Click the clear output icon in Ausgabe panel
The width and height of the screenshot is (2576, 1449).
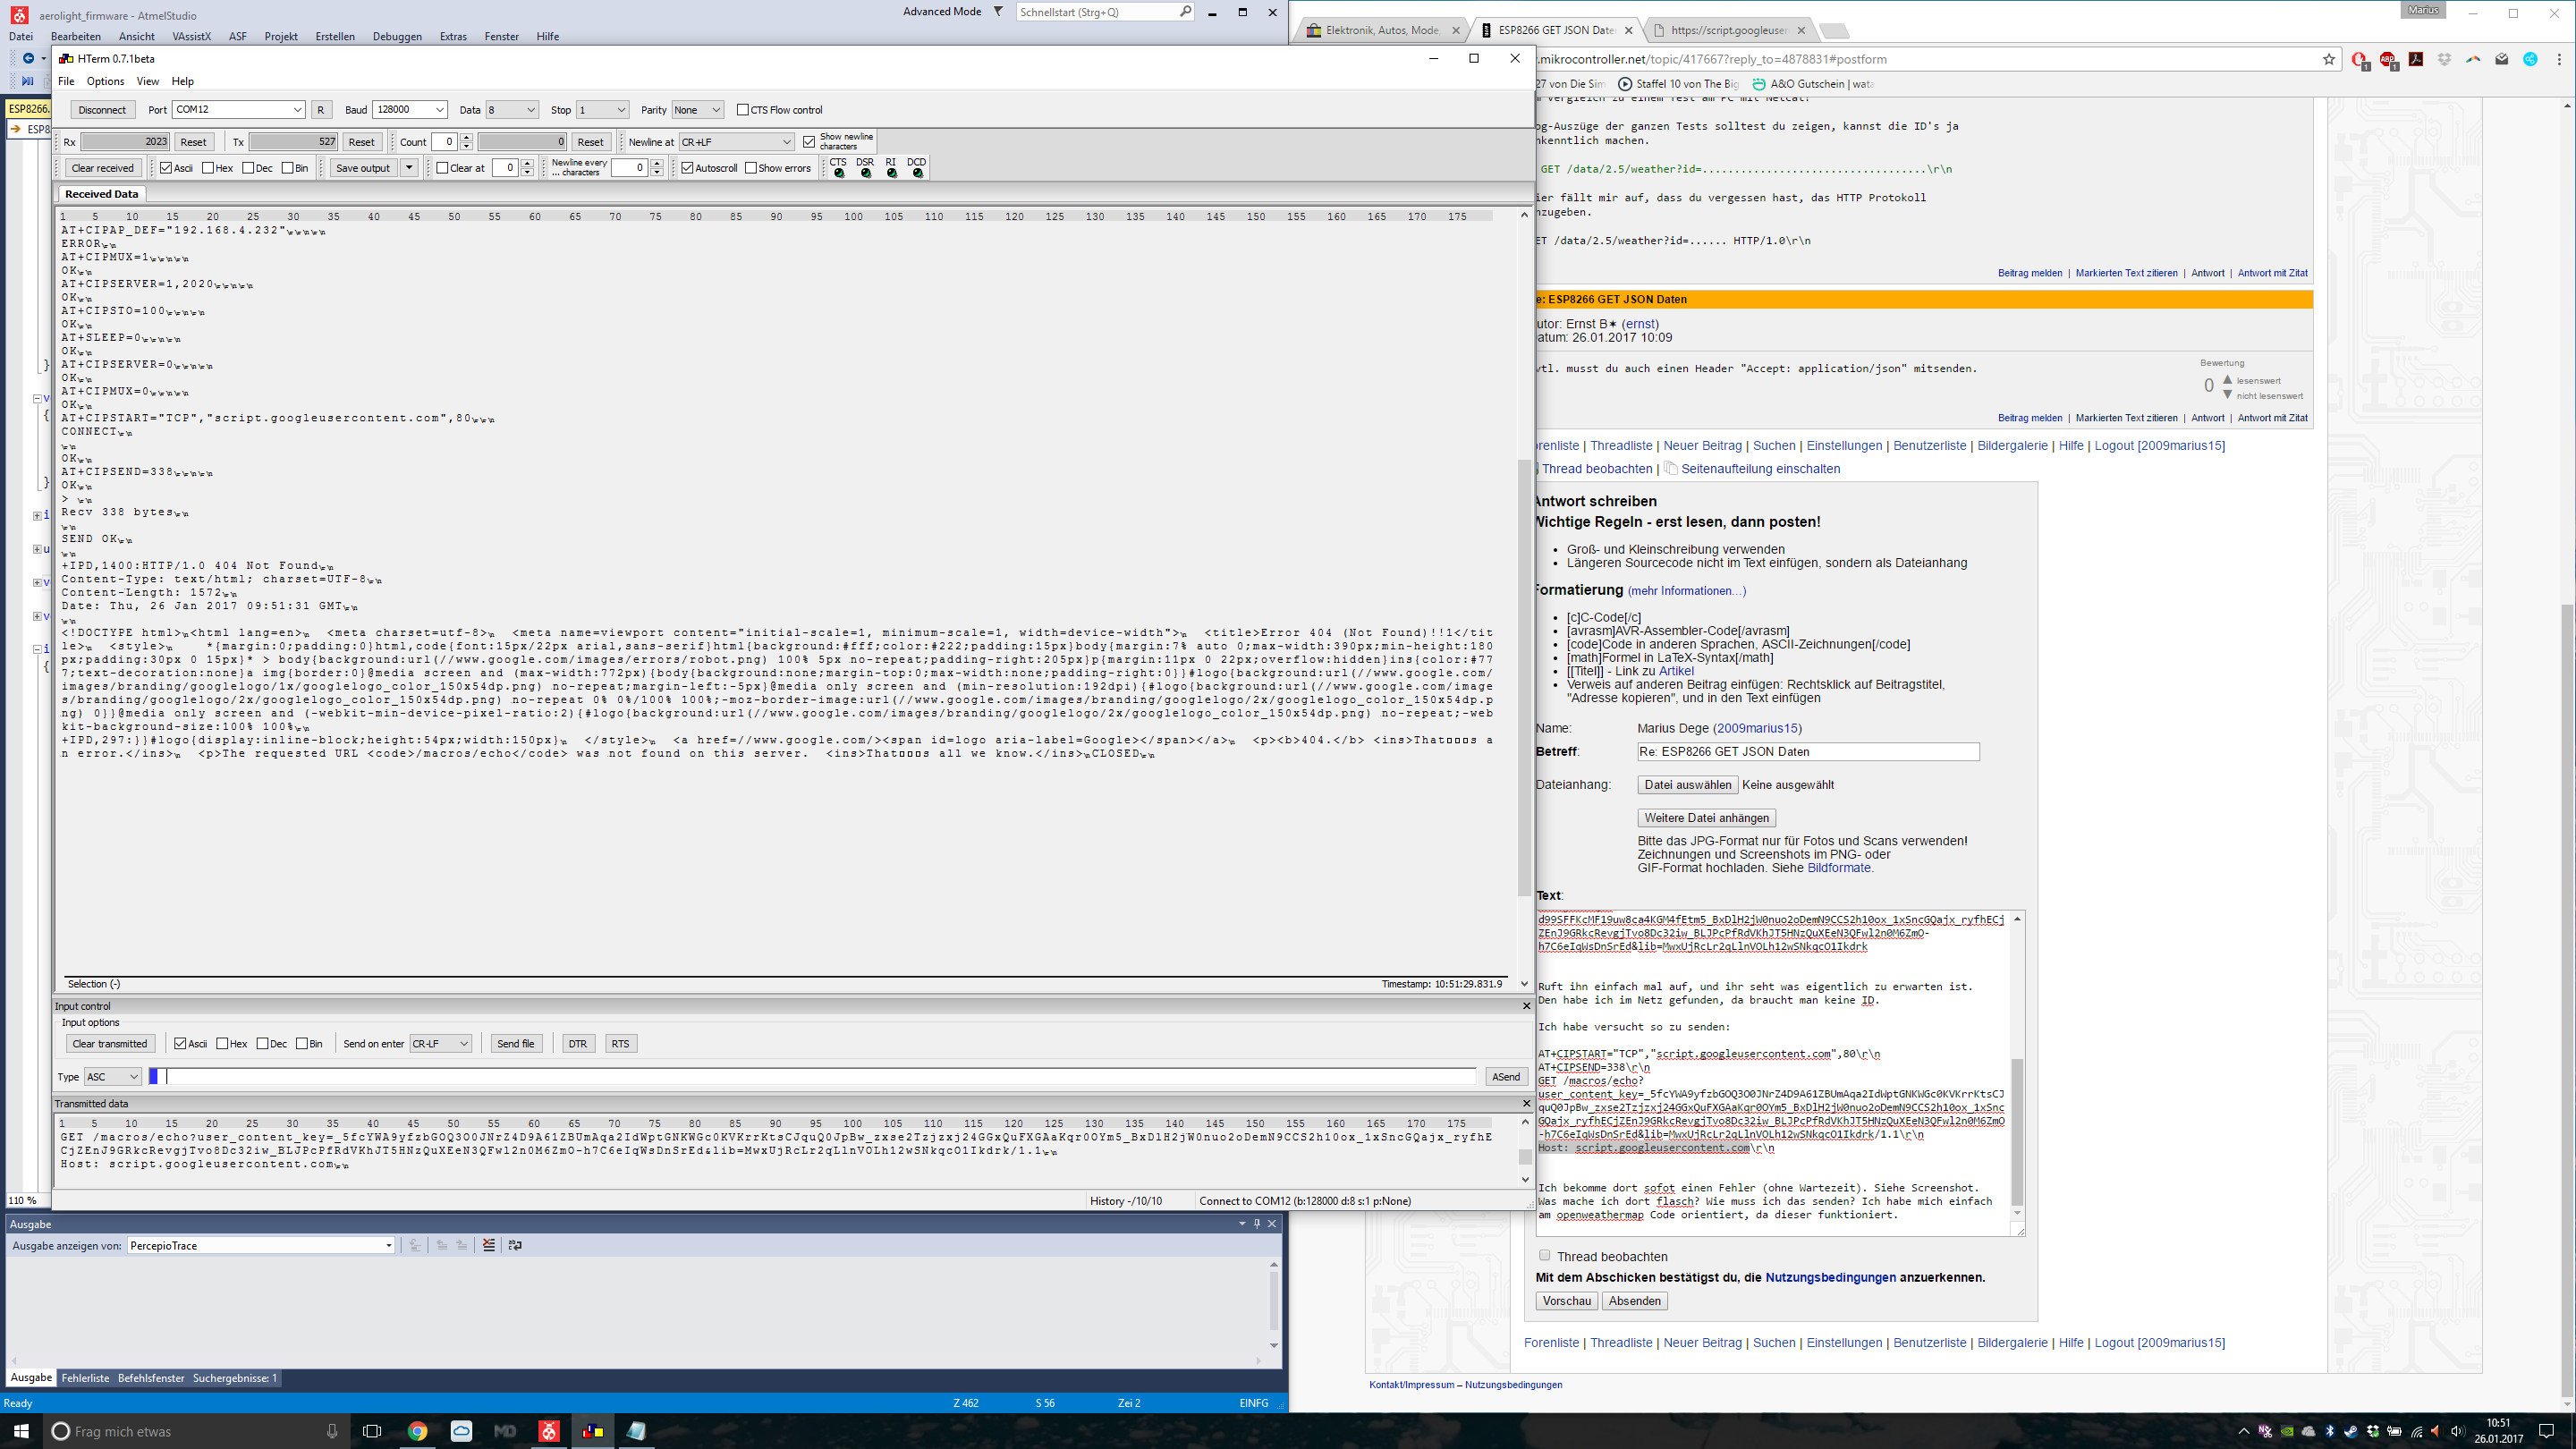[489, 1245]
